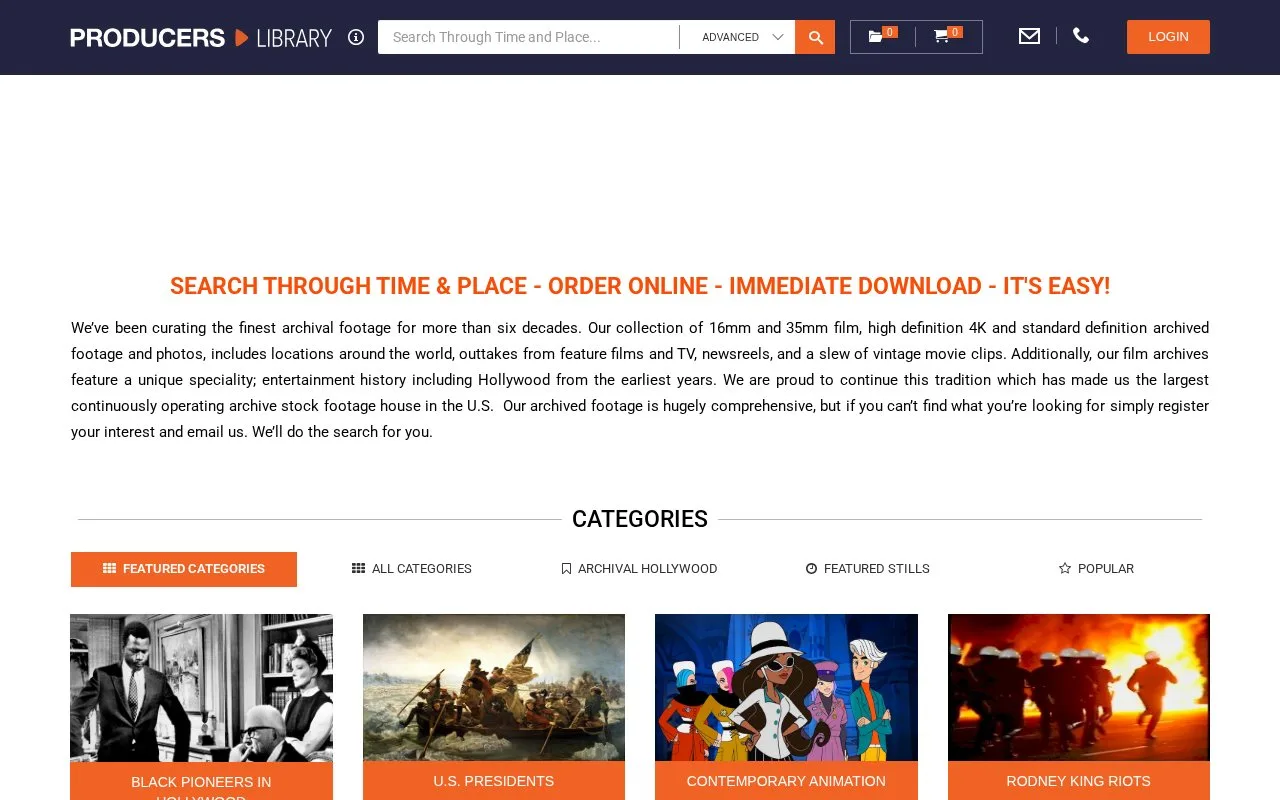Click the Contemporary Animation category label

(x=786, y=781)
